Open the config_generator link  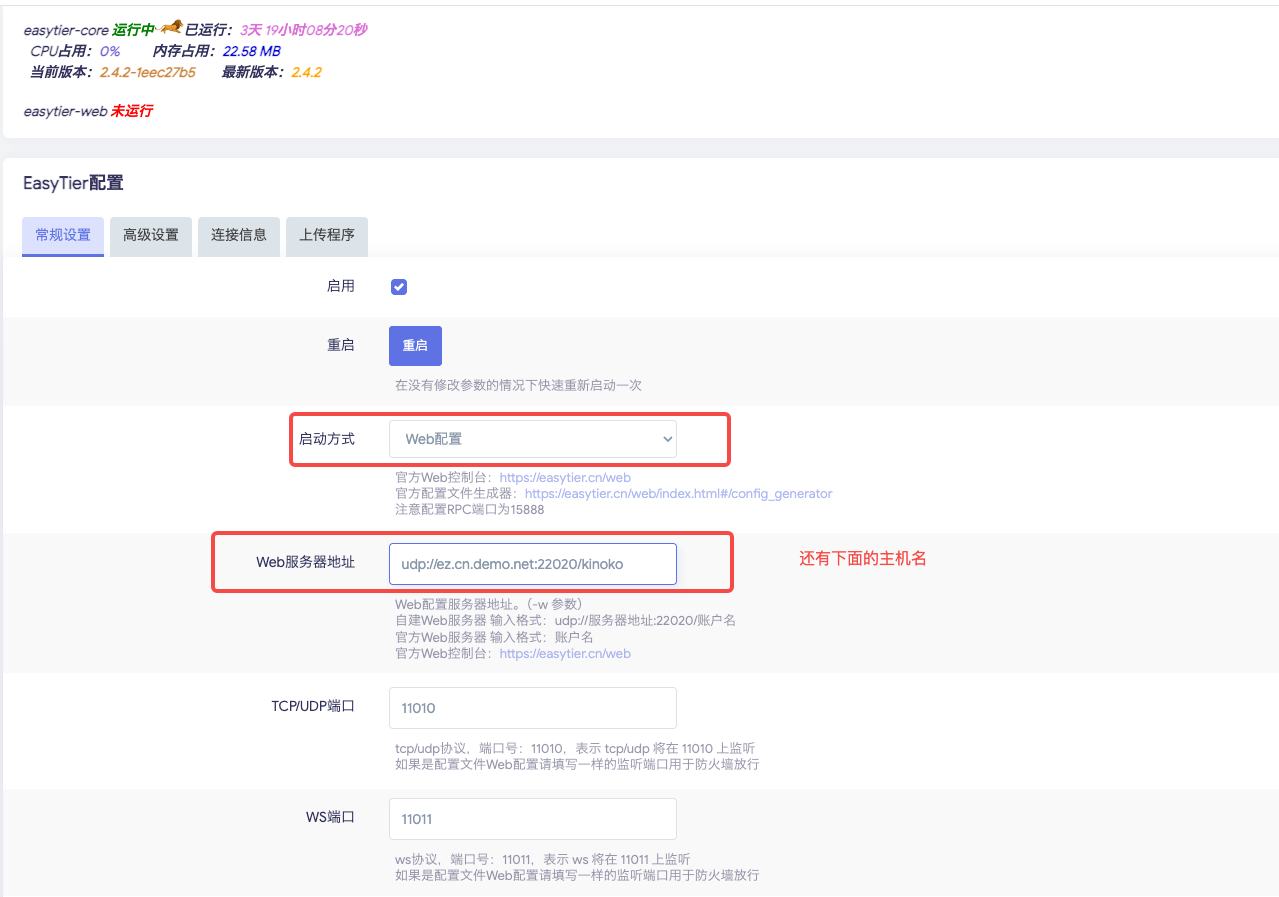[678, 494]
